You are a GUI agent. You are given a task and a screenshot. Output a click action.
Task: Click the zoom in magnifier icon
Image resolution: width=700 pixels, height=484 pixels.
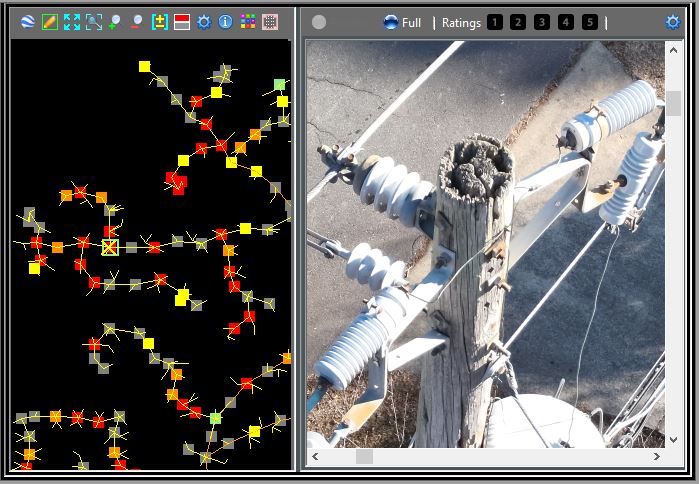[116, 22]
